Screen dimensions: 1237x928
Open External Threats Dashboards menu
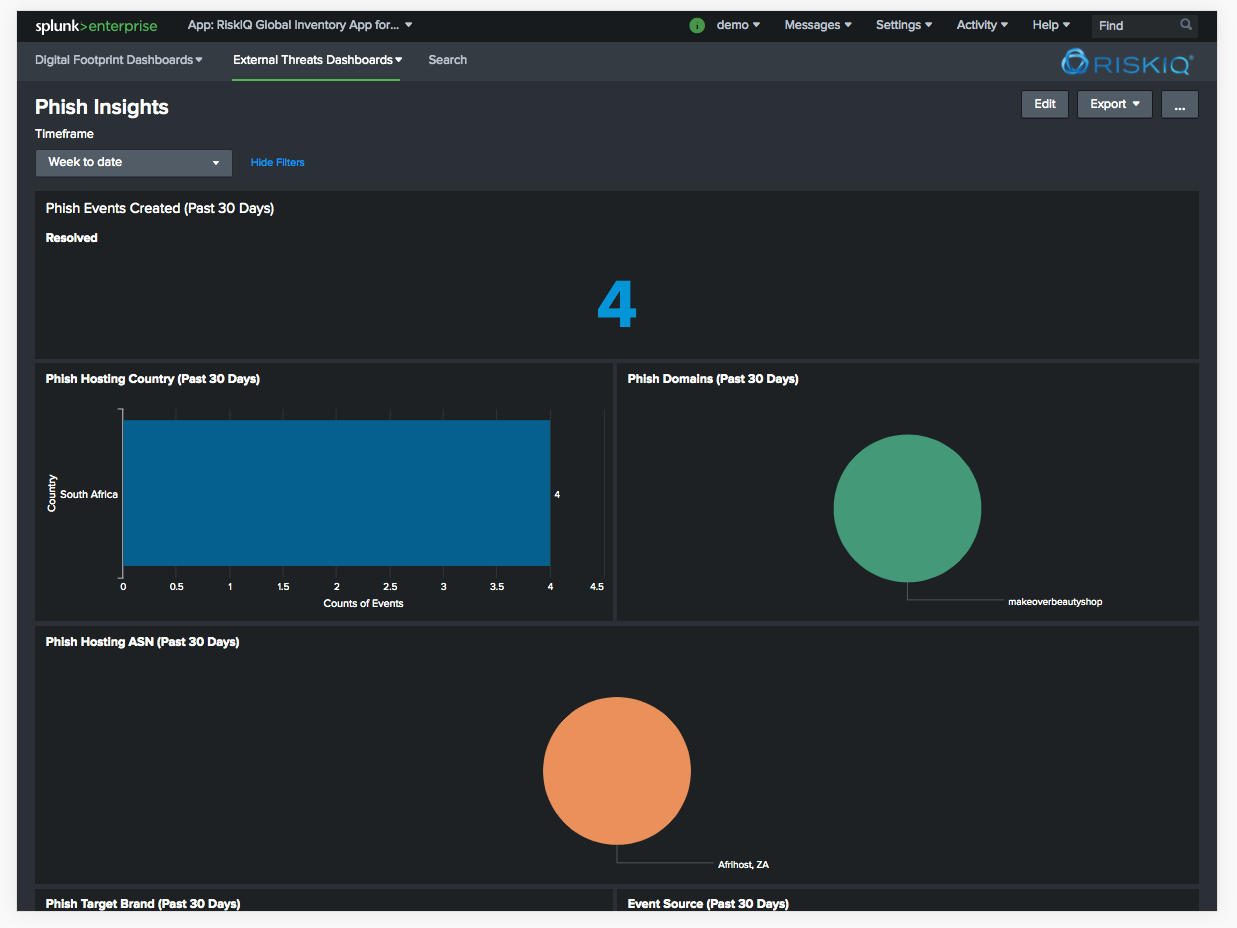(x=317, y=60)
